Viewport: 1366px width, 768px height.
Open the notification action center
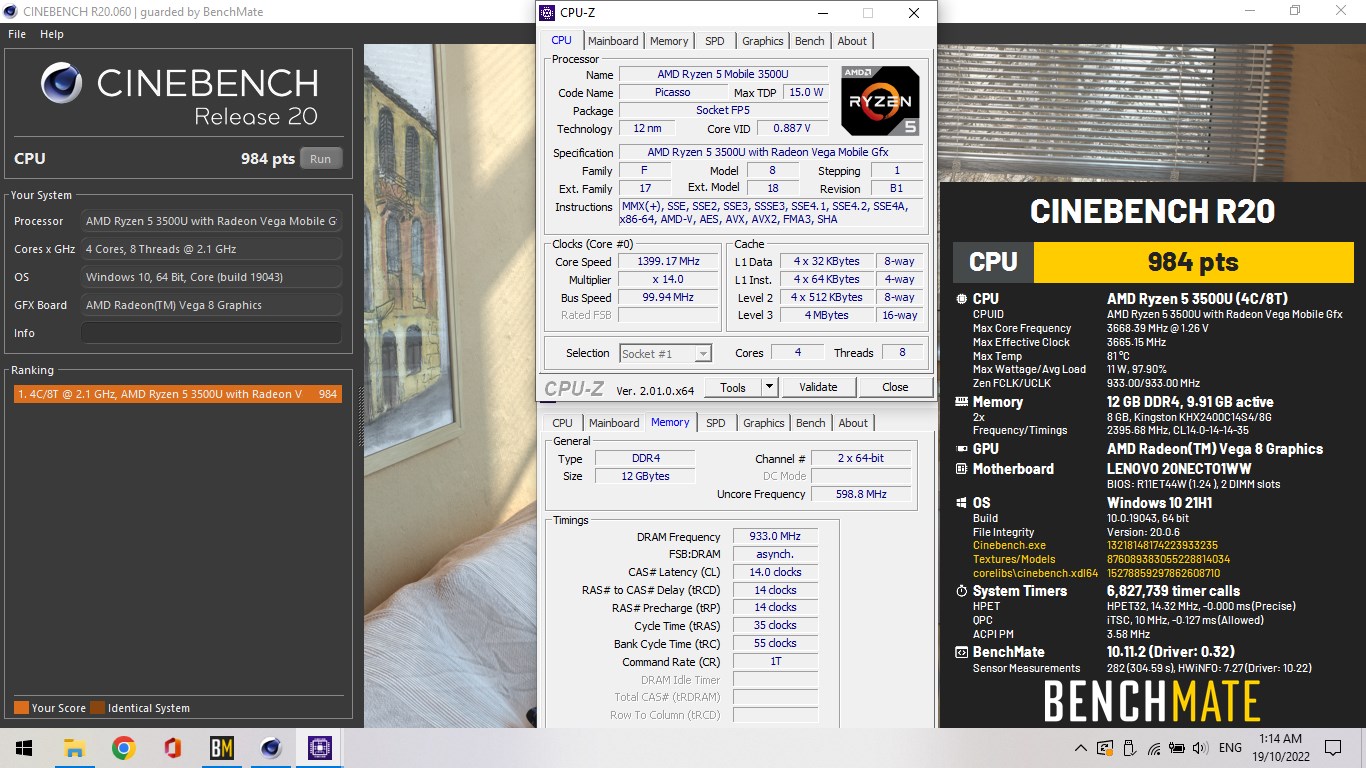tap(1332, 748)
